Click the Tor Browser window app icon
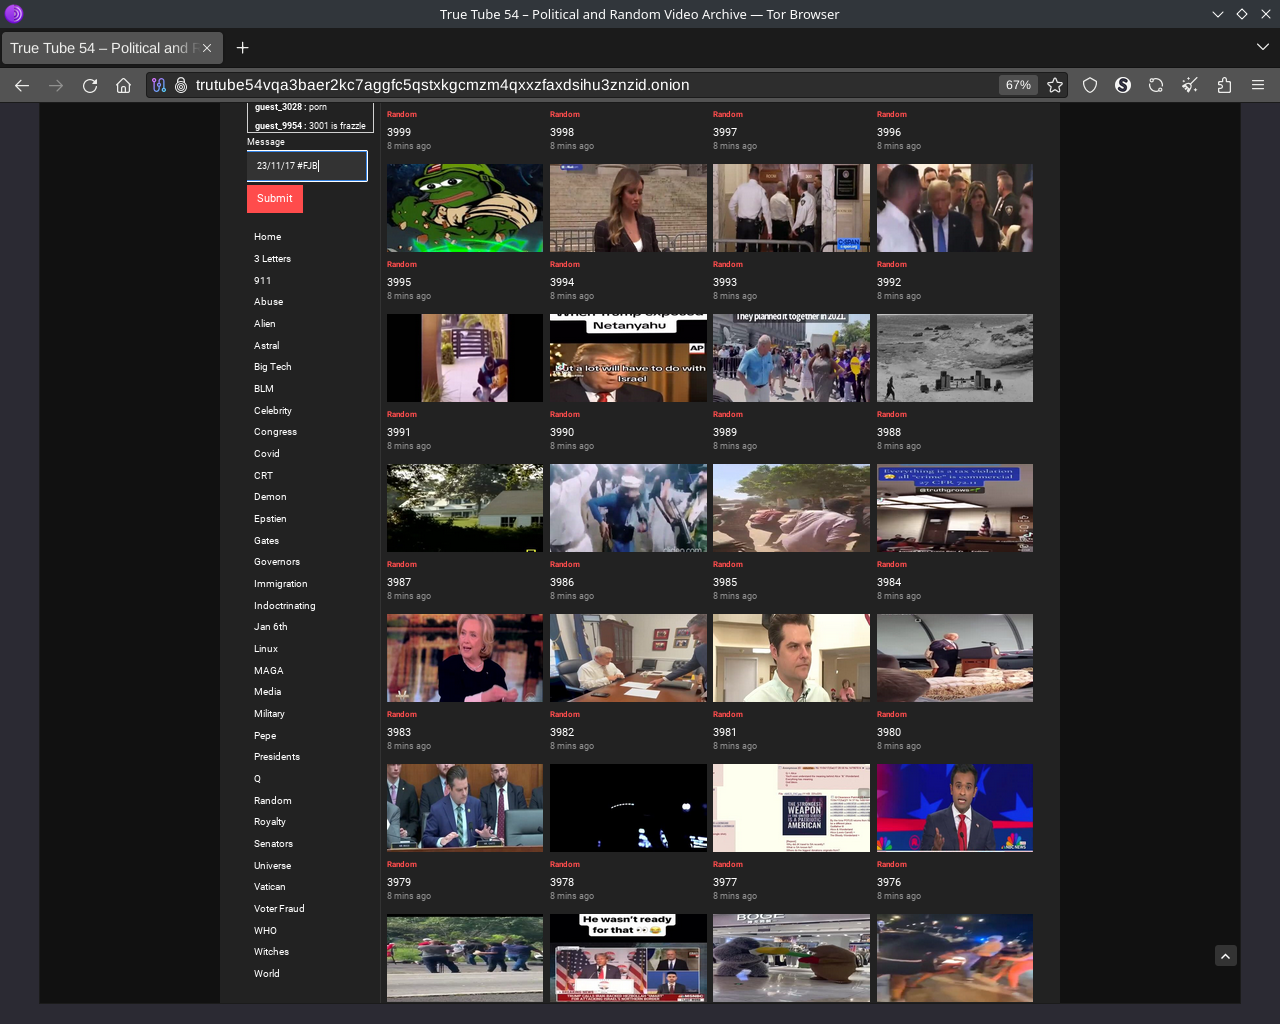Screen dimensions: 1280x1024 (x=14, y=14)
